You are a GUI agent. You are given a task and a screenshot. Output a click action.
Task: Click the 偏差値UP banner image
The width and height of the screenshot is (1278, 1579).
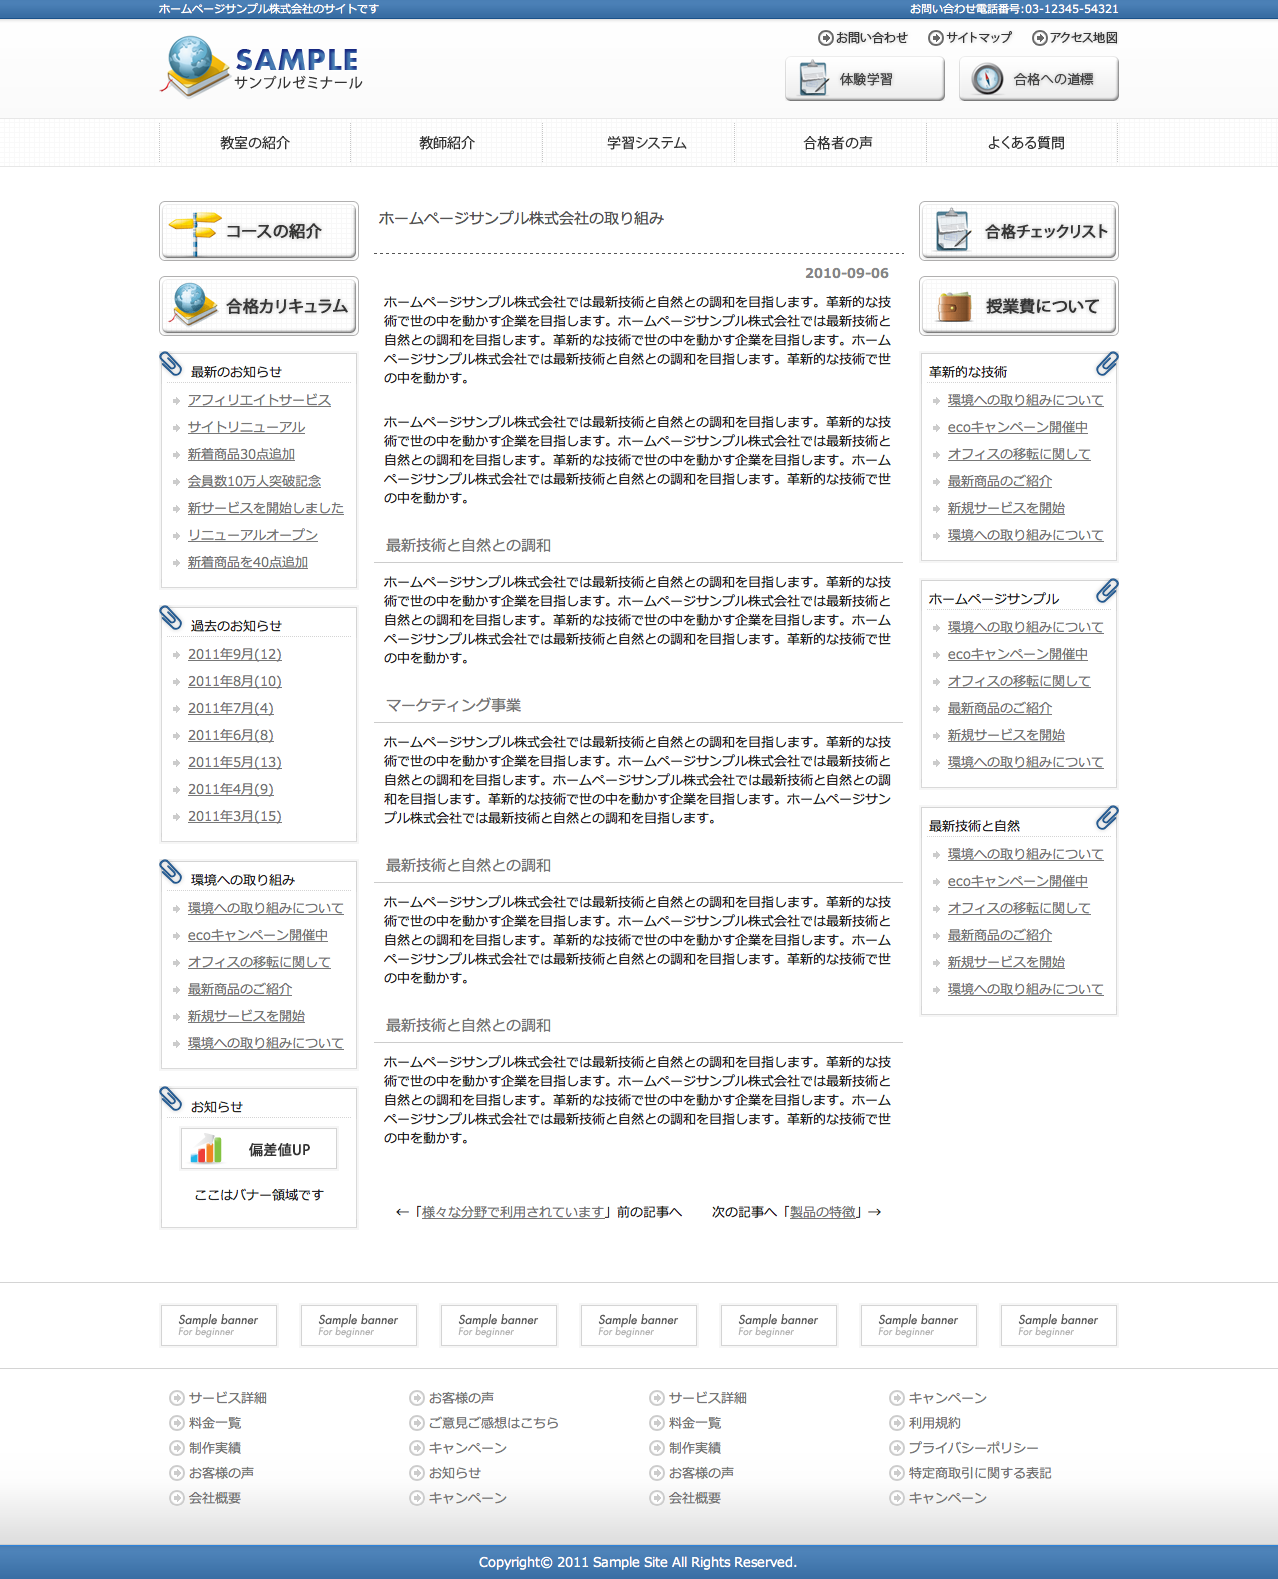[259, 1149]
